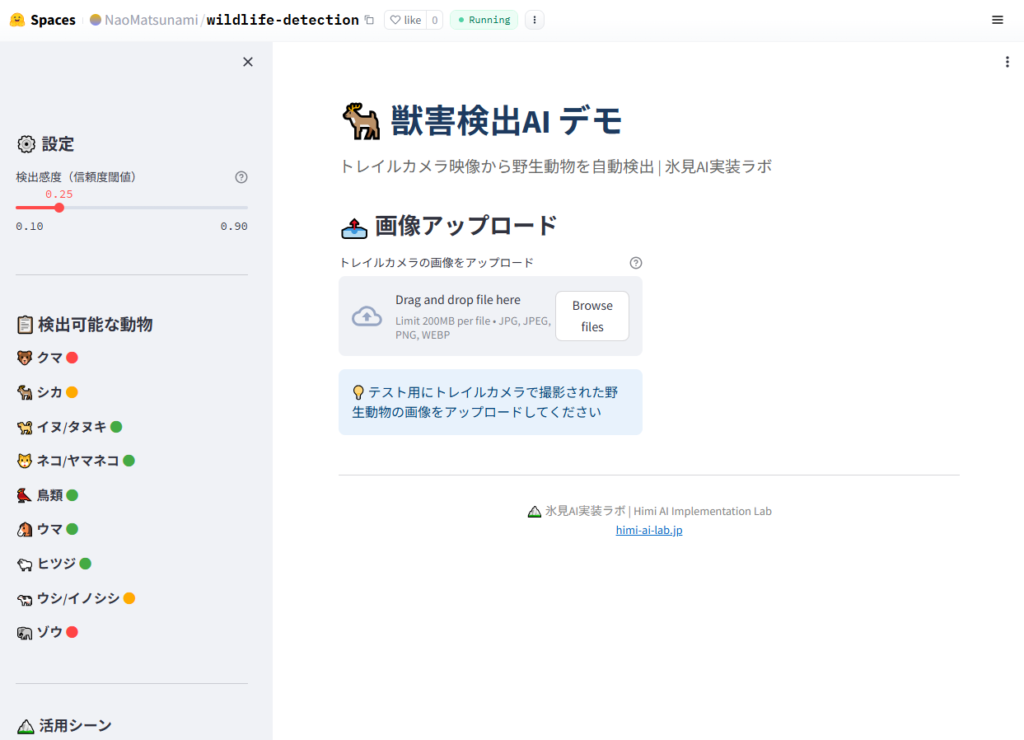Open the Streamlit app options kebab menu
This screenshot has width=1024, height=740.
1007,62
